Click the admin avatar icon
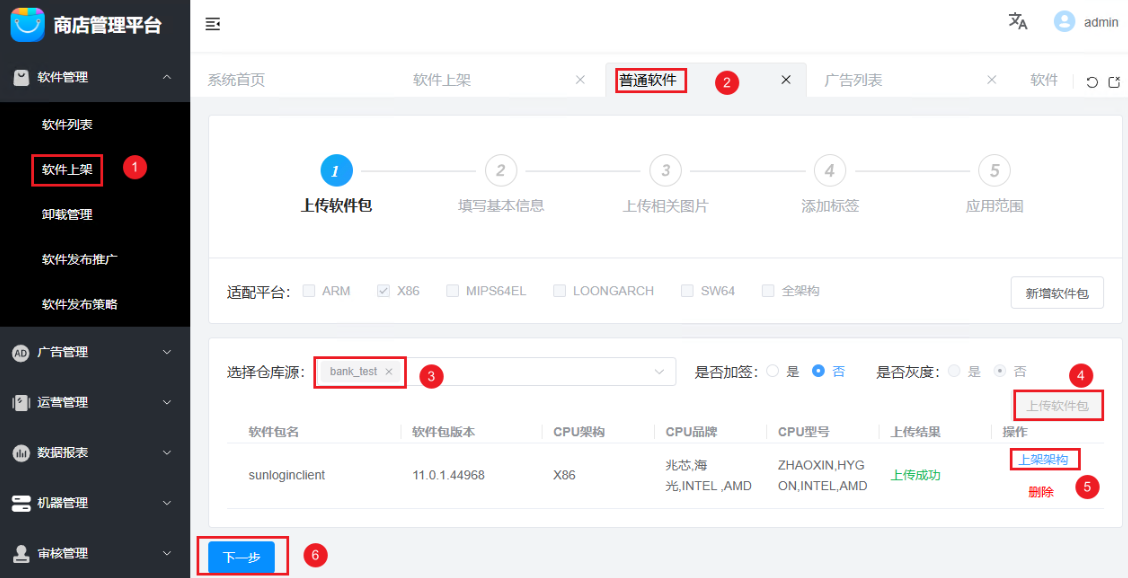Screen dimensions: 1128x578 pos(1062,22)
